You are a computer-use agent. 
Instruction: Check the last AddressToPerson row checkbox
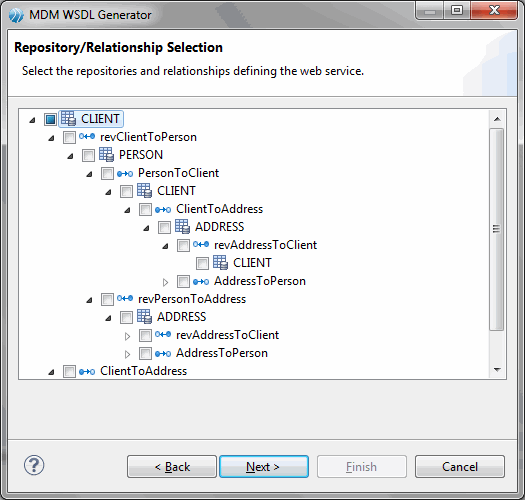coord(145,353)
